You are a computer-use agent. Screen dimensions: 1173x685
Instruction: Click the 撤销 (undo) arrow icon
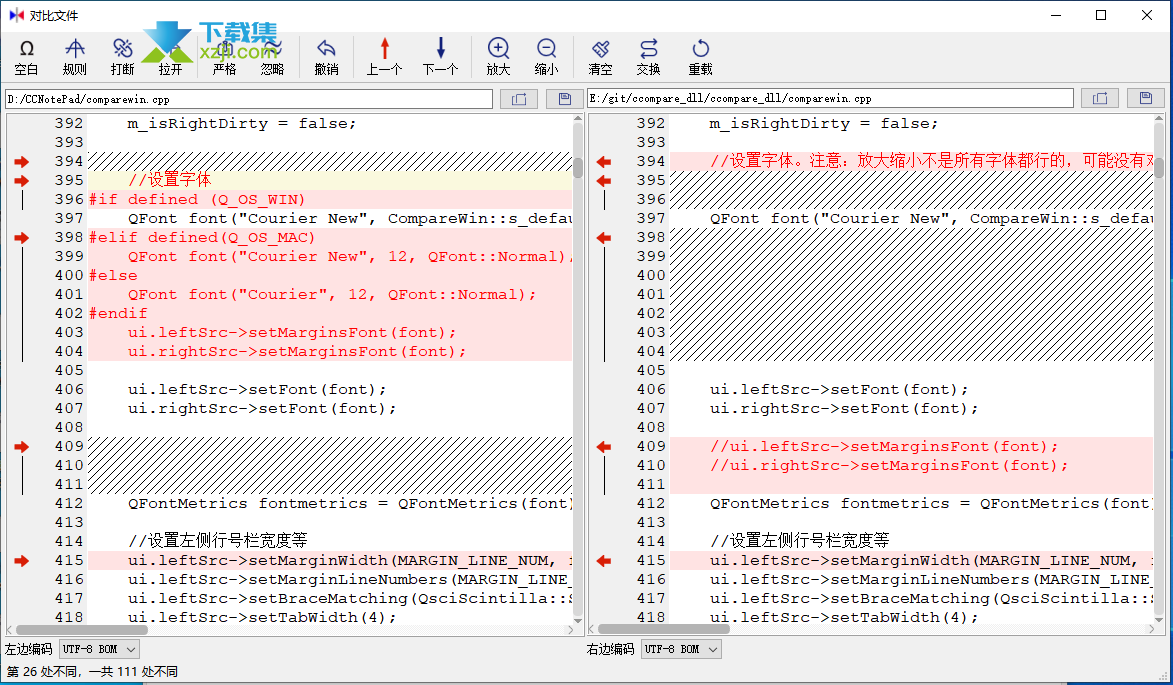point(326,56)
